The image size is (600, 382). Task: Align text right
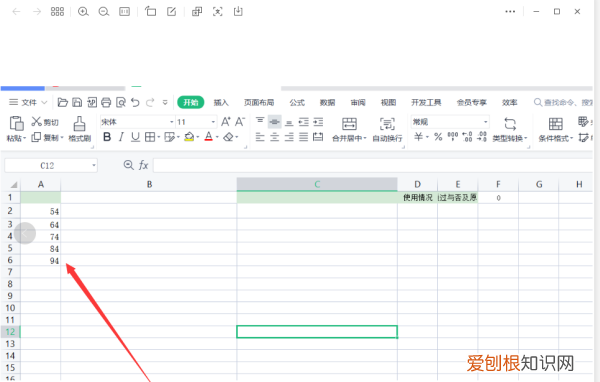[289, 137]
